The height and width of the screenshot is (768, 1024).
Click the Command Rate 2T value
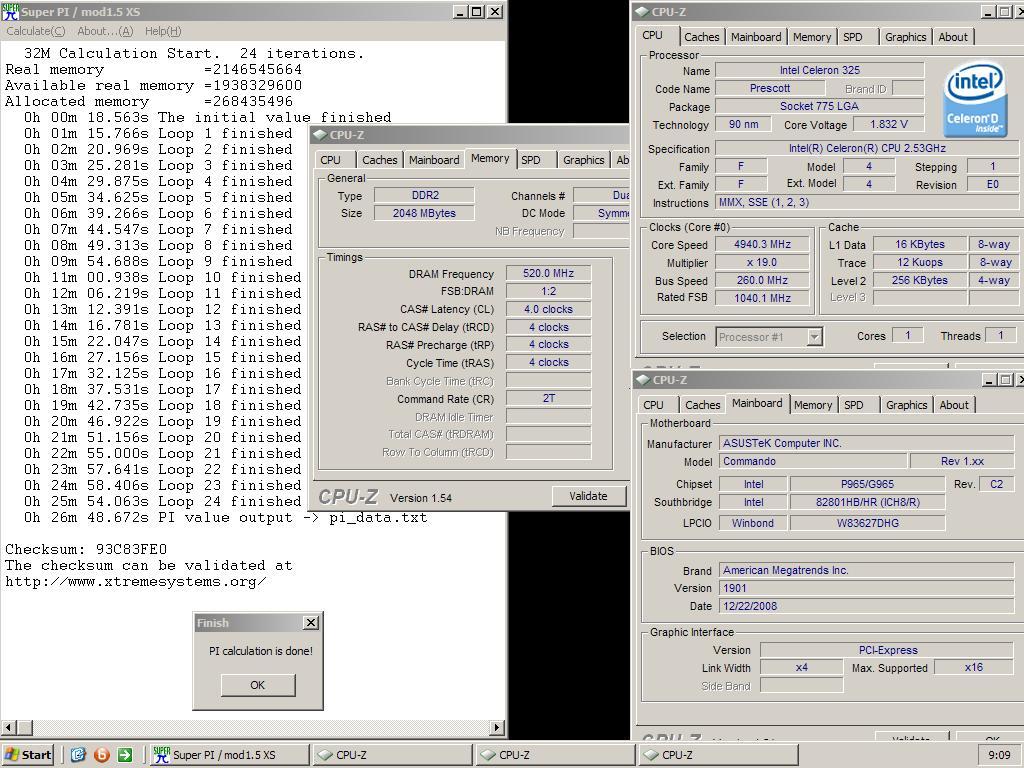pyautogui.click(x=549, y=398)
